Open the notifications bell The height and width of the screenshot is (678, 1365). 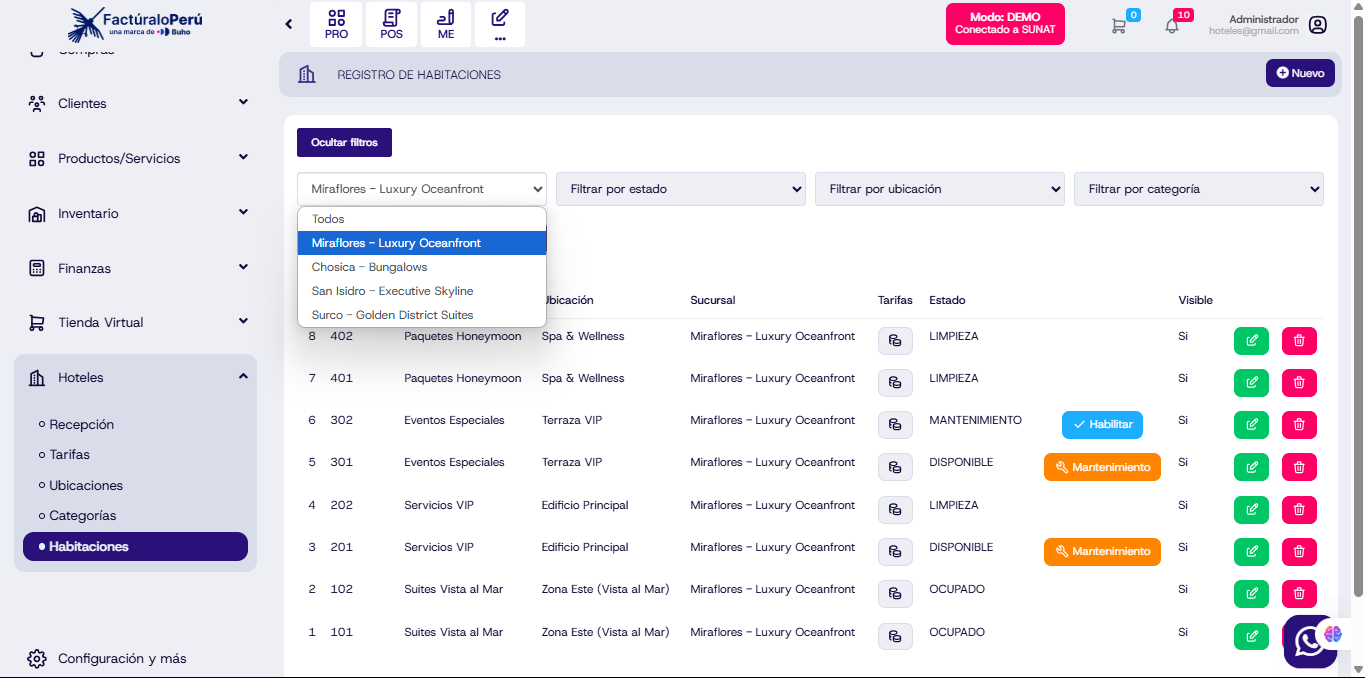pyautogui.click(x=1172, y=26)
